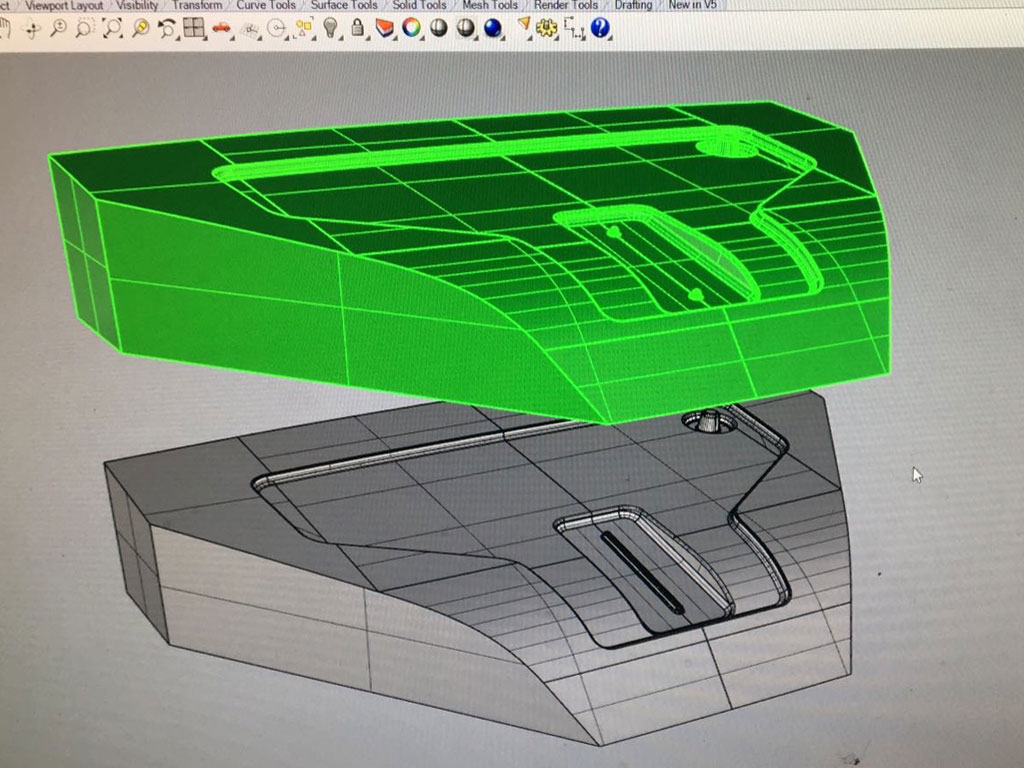Go to the Drafting tab

(x=633, y=5)
